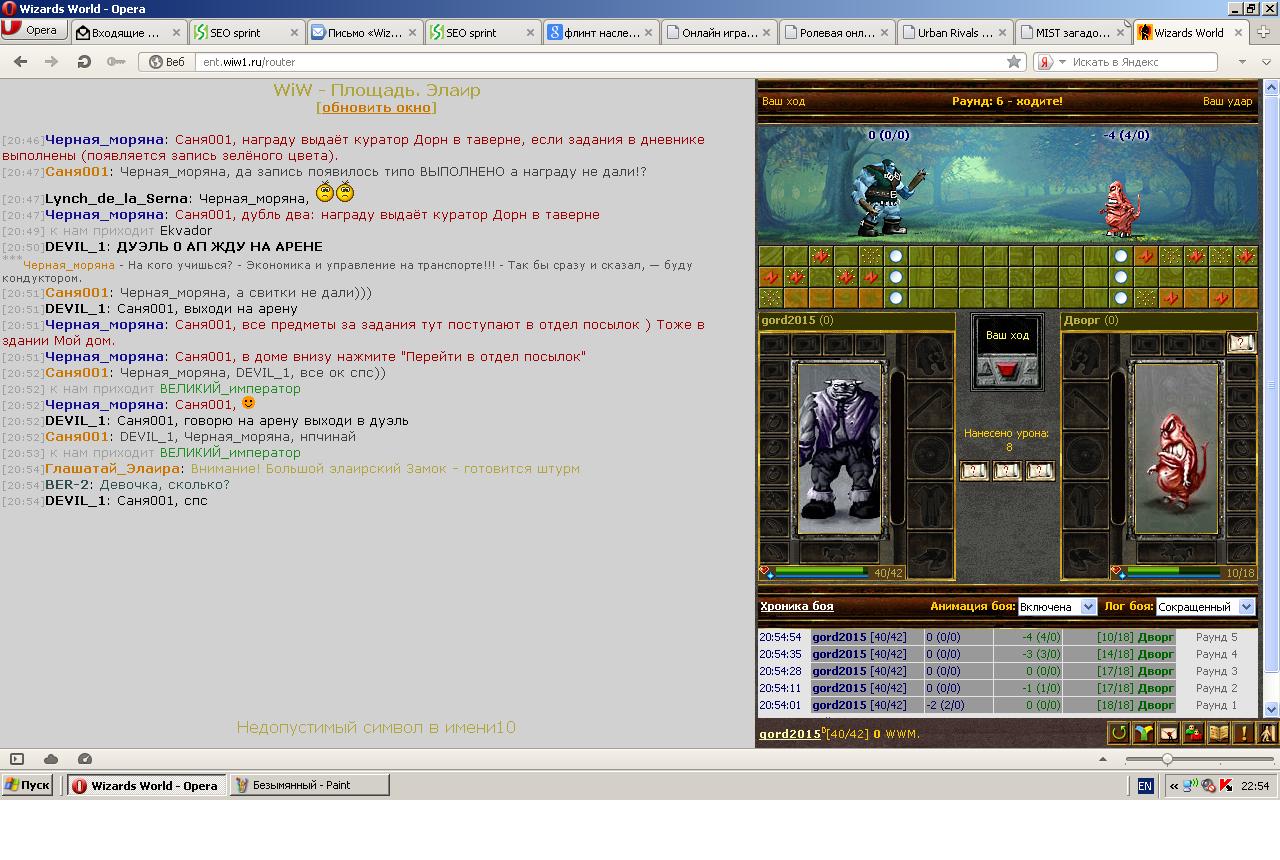The width and height of the screenshot is (1280, 860).
Task: Click the muted volume icon in system tray
Action: pos(1208,786)
